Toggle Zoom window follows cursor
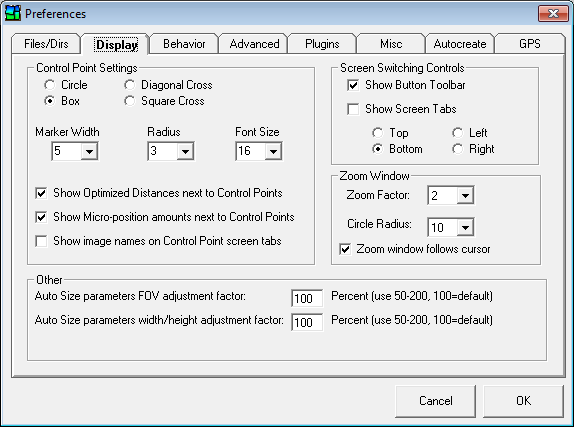The image size is (574, 427). pyautogui.click(x=345, y=249)
